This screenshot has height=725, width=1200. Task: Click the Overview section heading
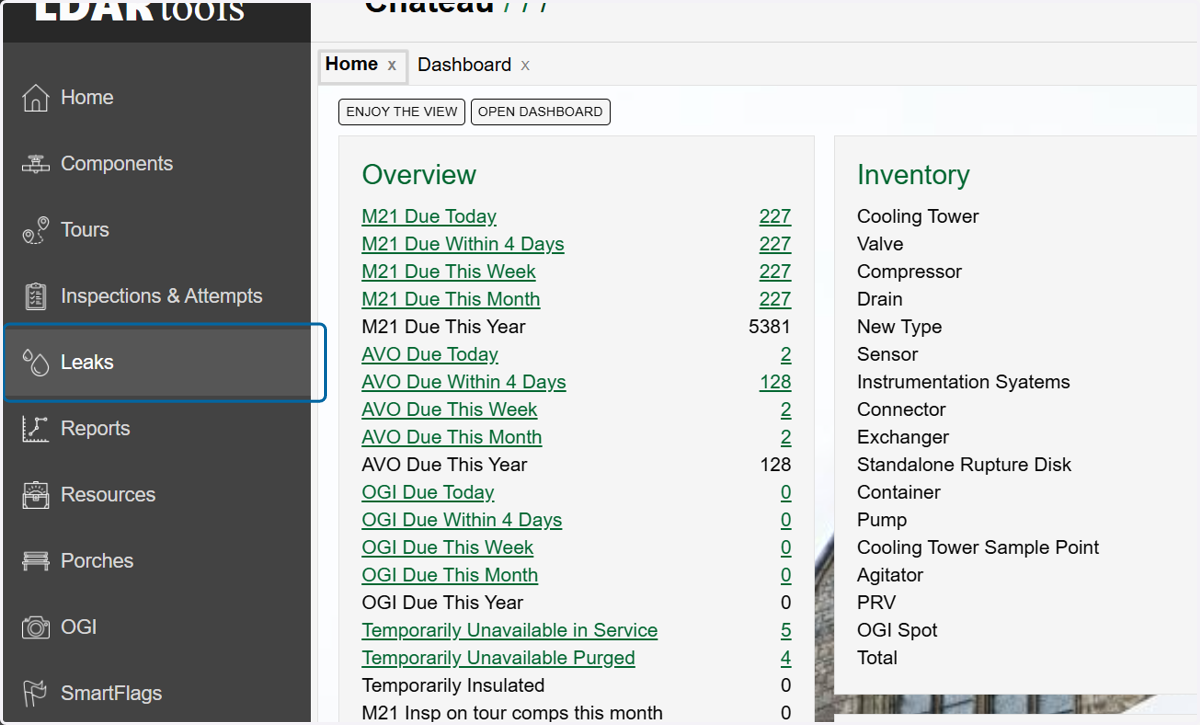[419, 175]
